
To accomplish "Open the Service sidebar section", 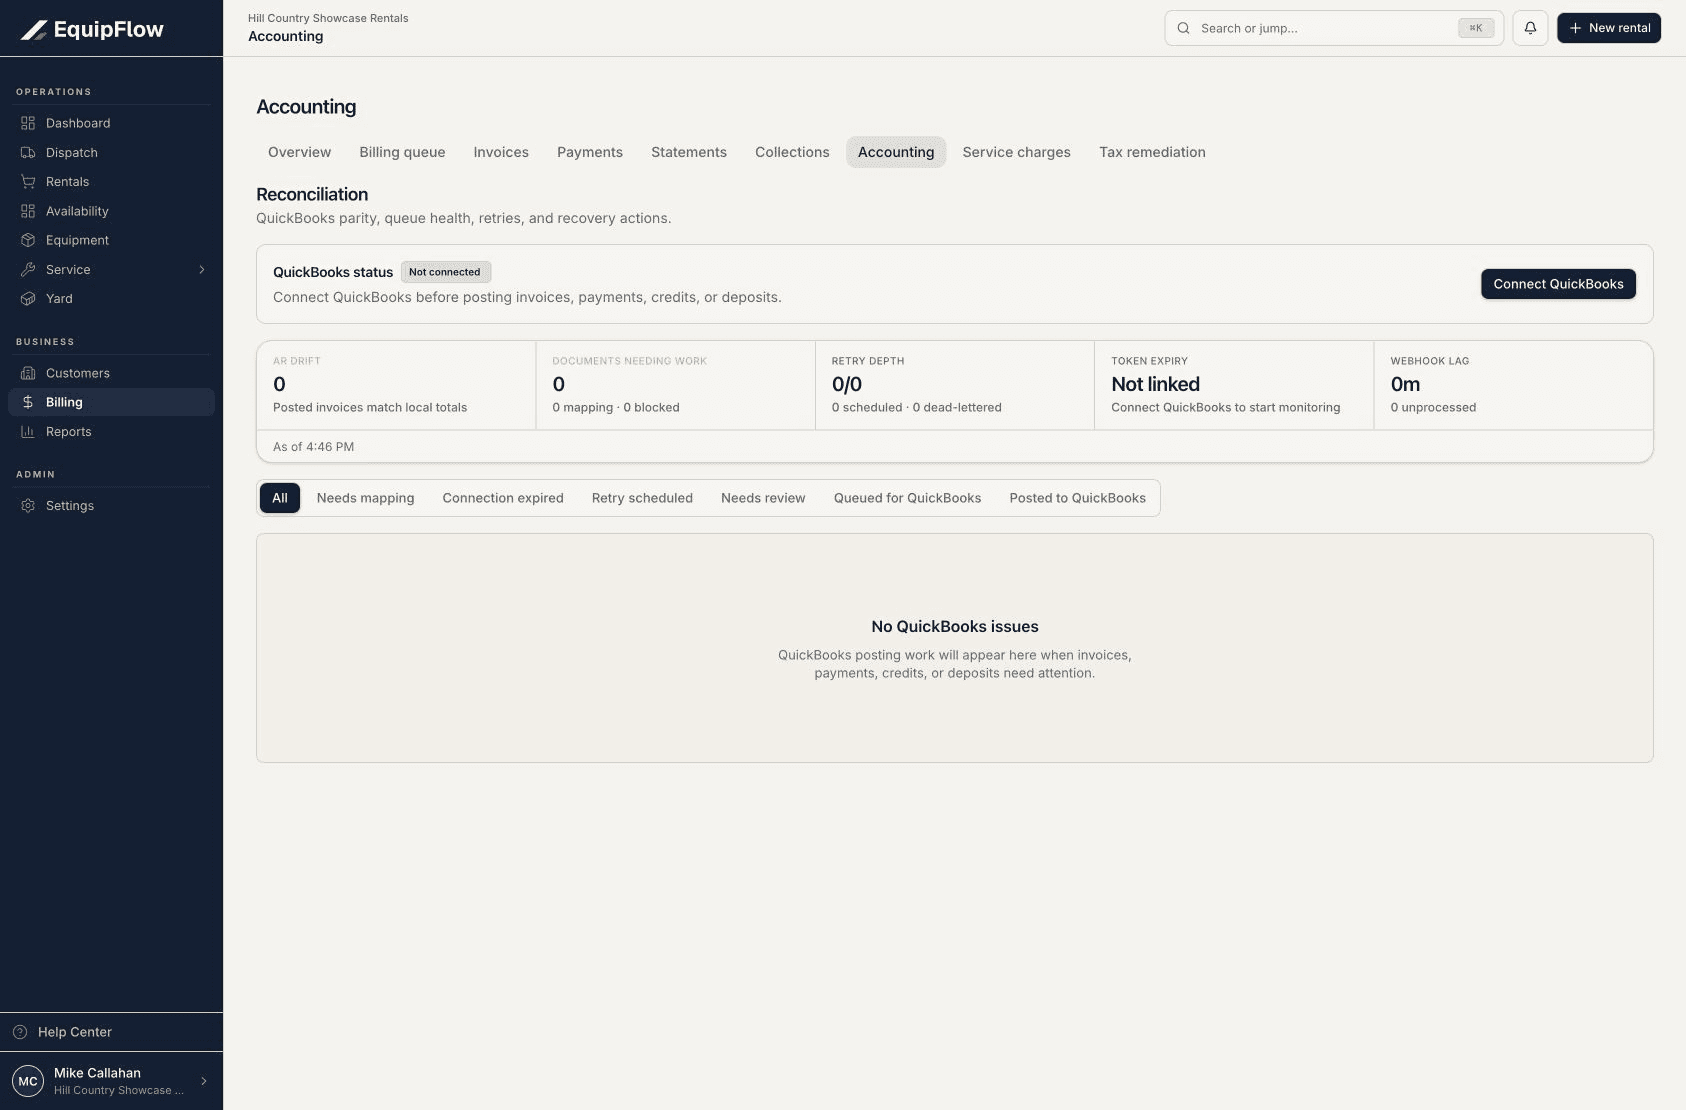I will [111, 270].
